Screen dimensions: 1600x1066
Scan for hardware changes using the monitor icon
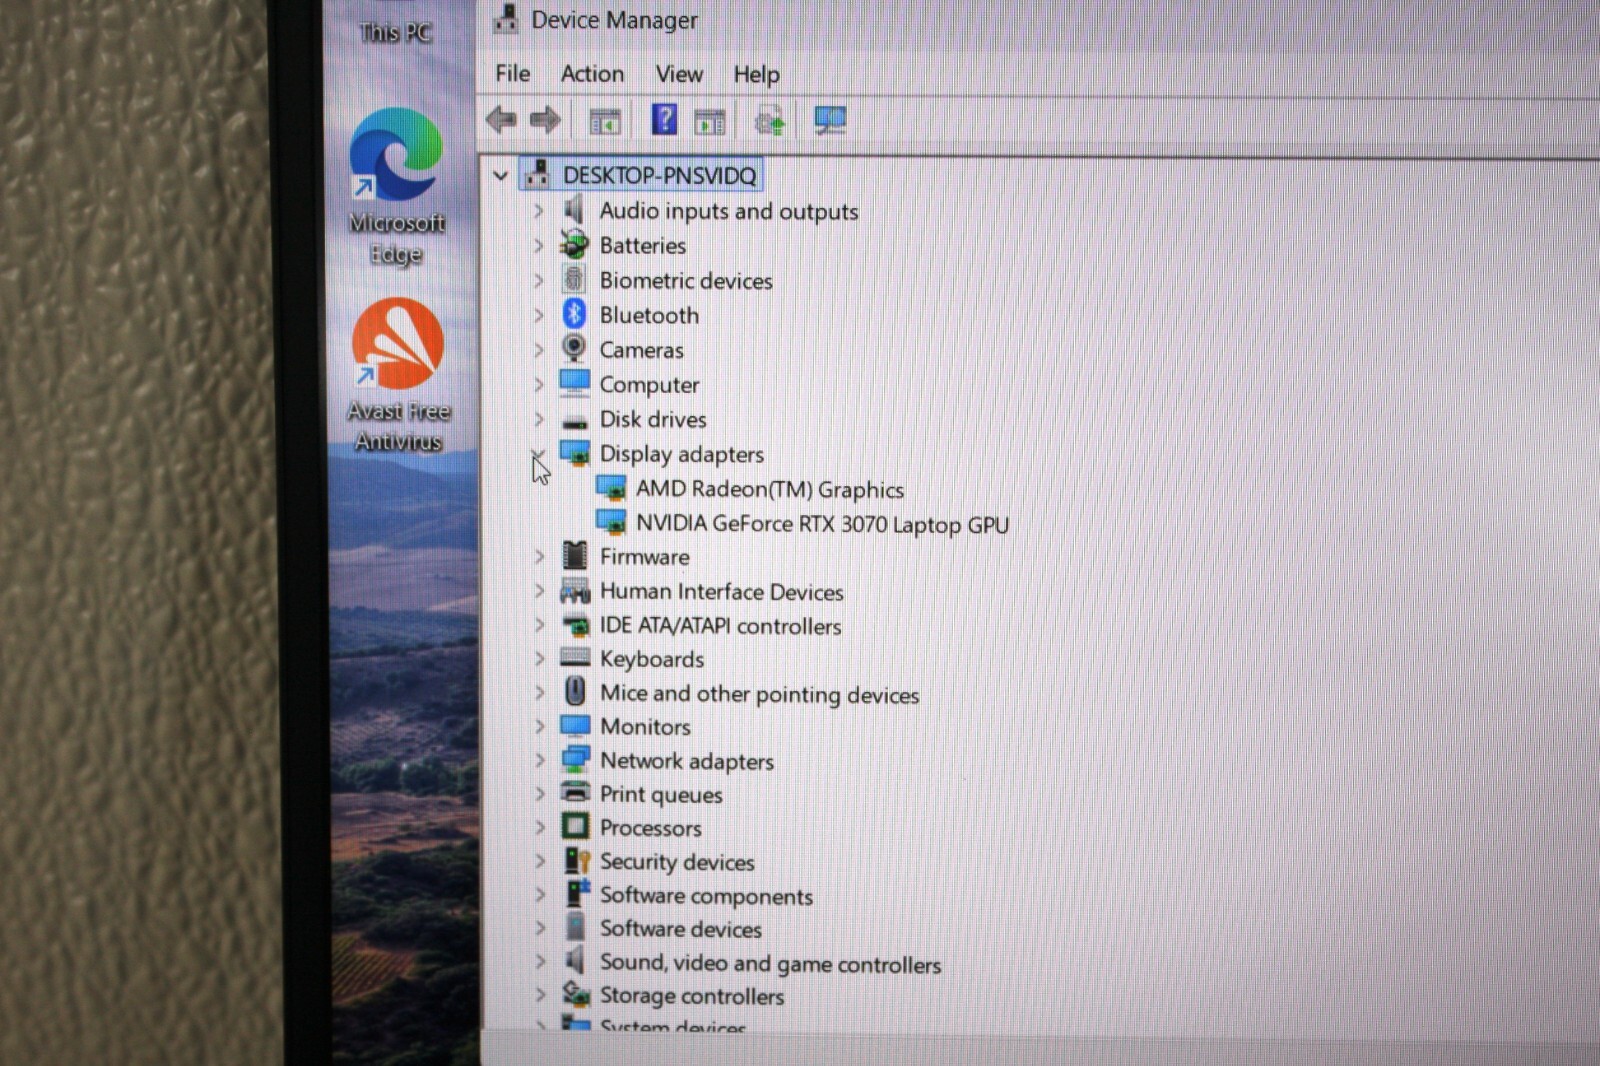(830, 121)
